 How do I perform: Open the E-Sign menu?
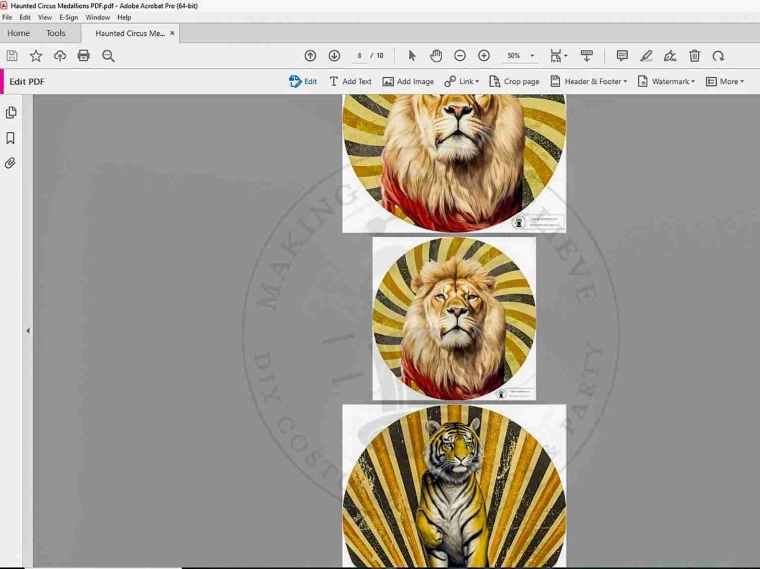click(x=68, y=17)
